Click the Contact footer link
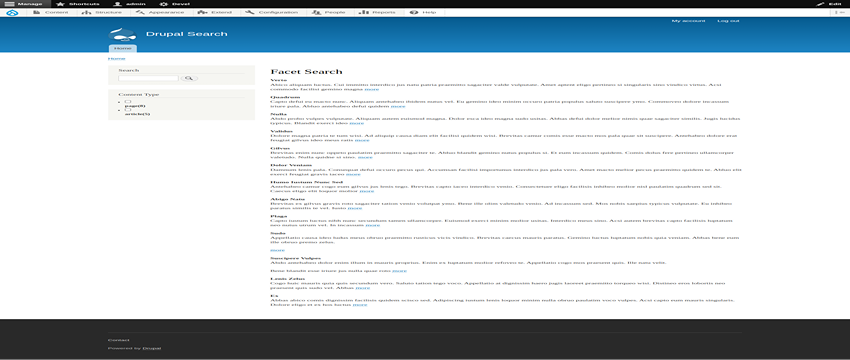Screen dimensions: 850x360 point(118,340)
